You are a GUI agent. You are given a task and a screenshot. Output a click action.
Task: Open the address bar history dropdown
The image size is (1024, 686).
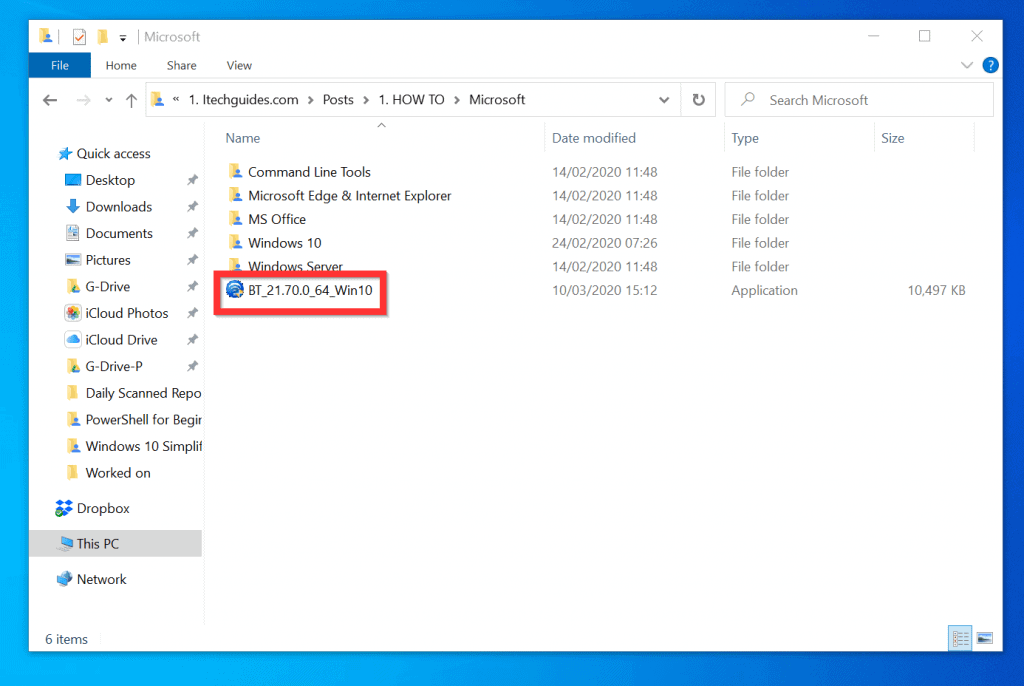tap(664, 100)
